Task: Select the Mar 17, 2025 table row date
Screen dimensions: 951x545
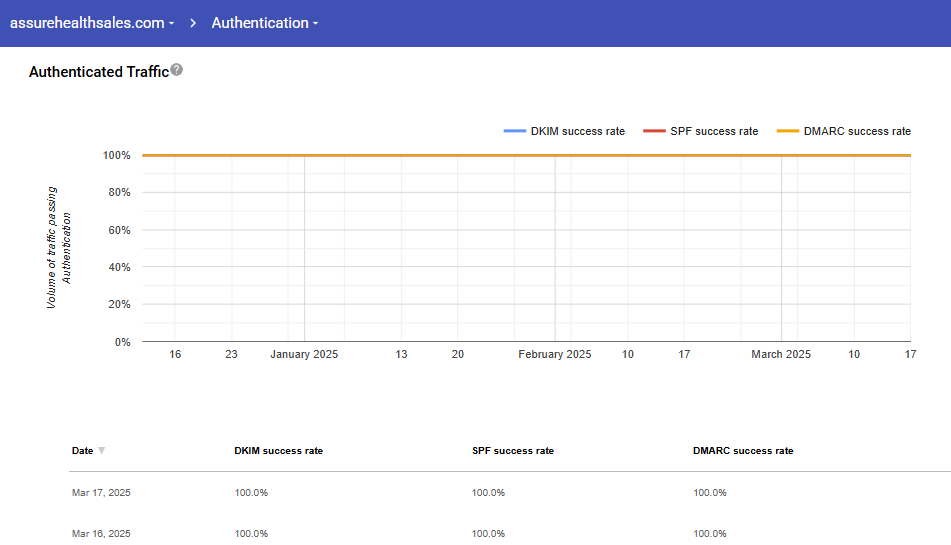Action: (101, 493)
